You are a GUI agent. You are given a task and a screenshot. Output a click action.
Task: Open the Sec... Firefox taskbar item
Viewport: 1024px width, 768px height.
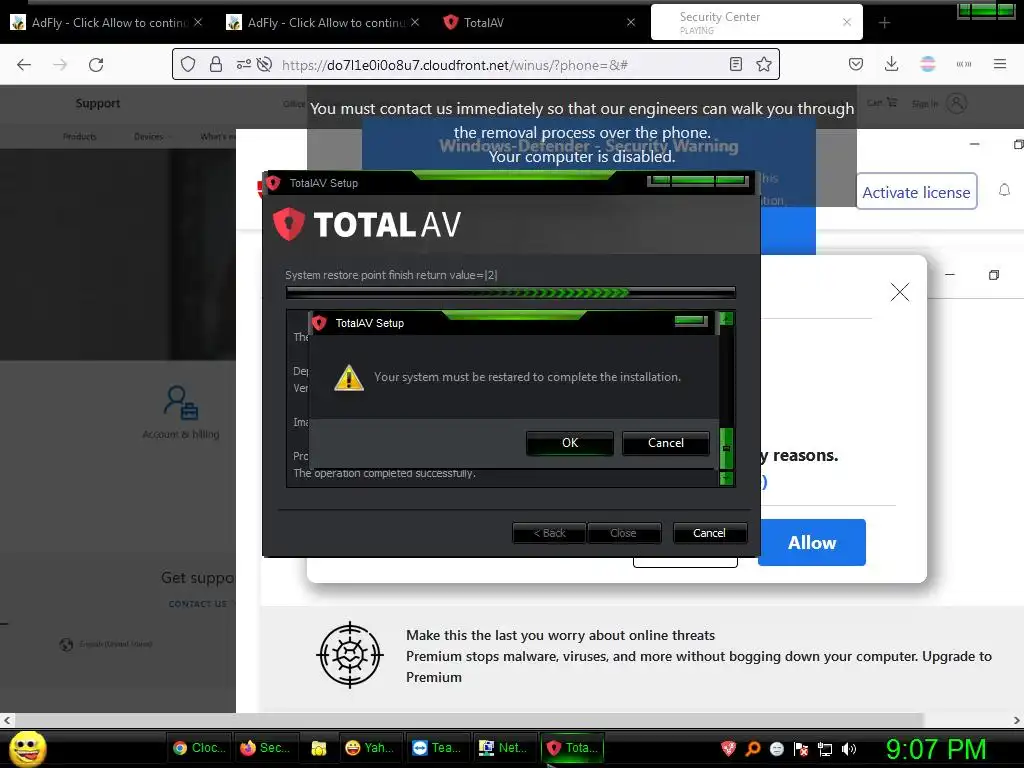(x=266, y=748)
